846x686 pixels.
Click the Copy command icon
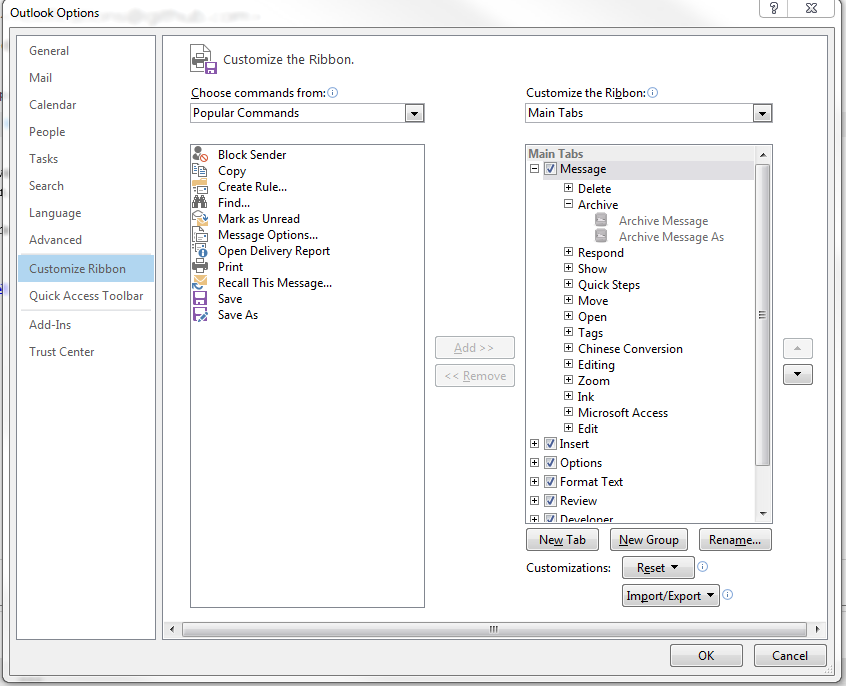click(200, 171)
